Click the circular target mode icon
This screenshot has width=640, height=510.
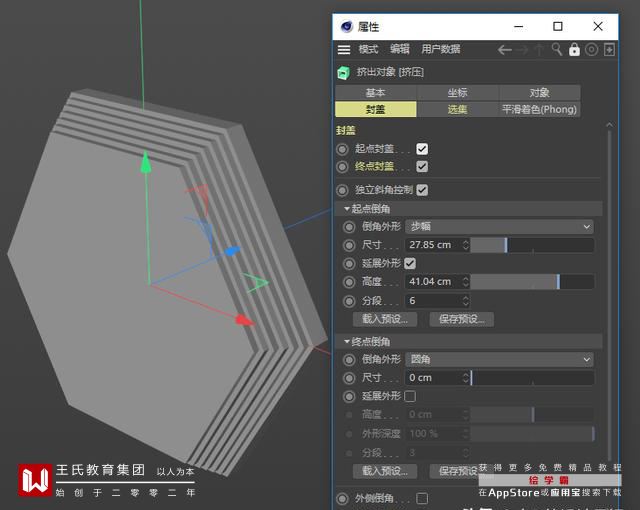click(x=591, y=49)
